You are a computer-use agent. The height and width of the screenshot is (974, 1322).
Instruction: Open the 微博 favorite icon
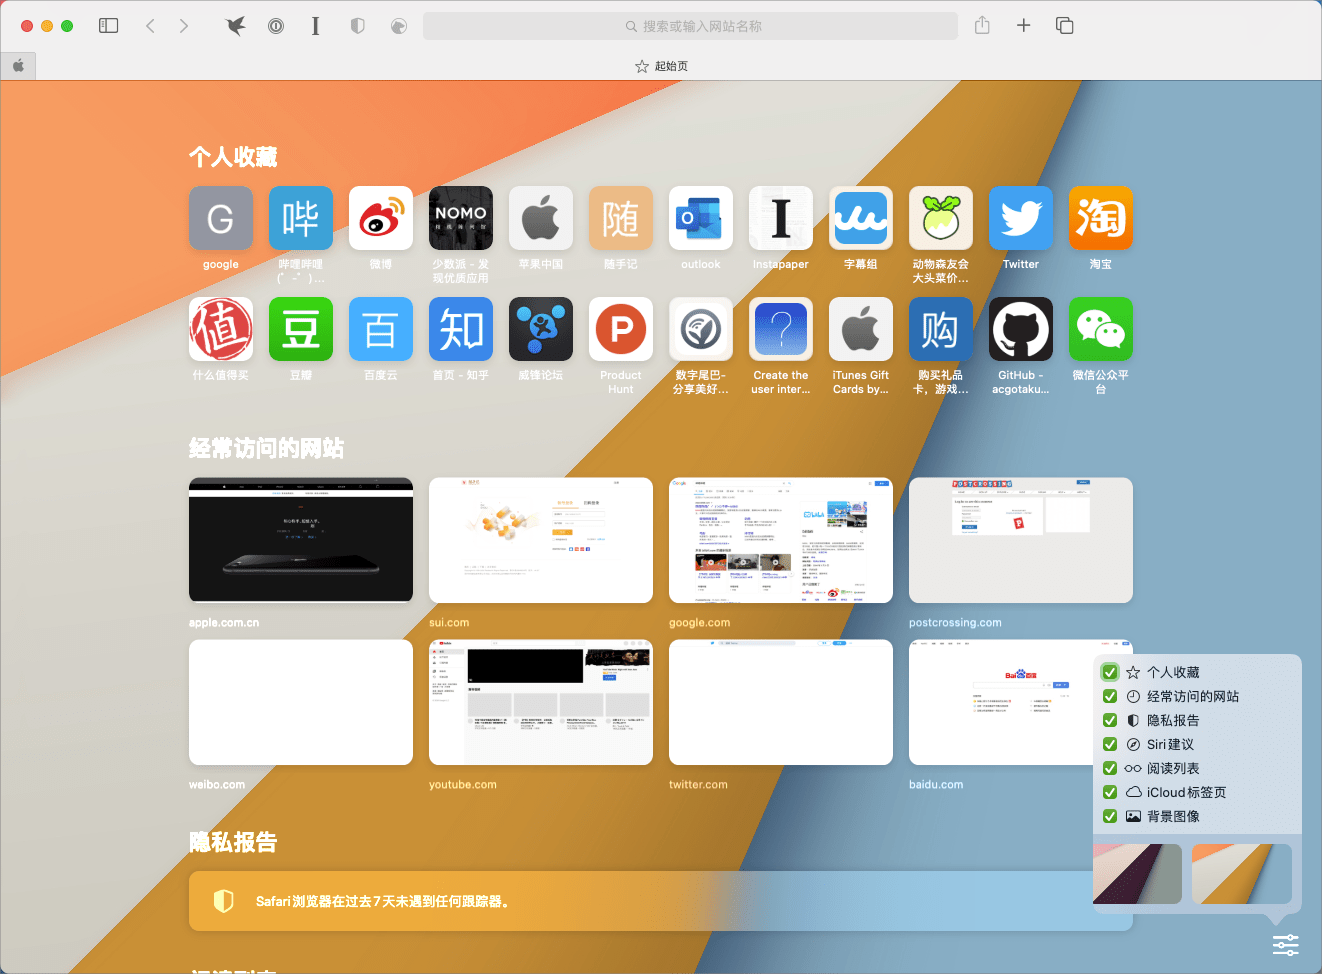(x=381, y=218)
